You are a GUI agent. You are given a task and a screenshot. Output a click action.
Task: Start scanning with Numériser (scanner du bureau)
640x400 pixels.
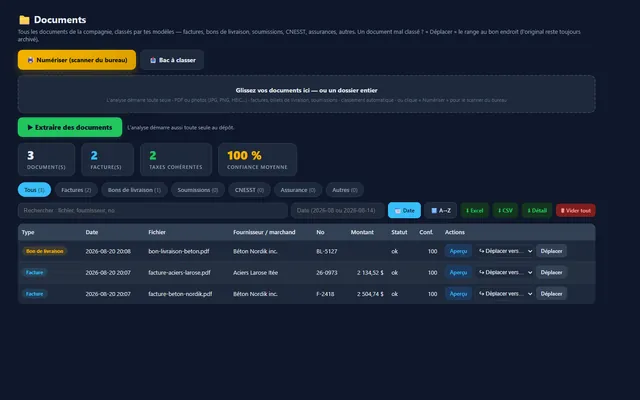tap(77, 60)
